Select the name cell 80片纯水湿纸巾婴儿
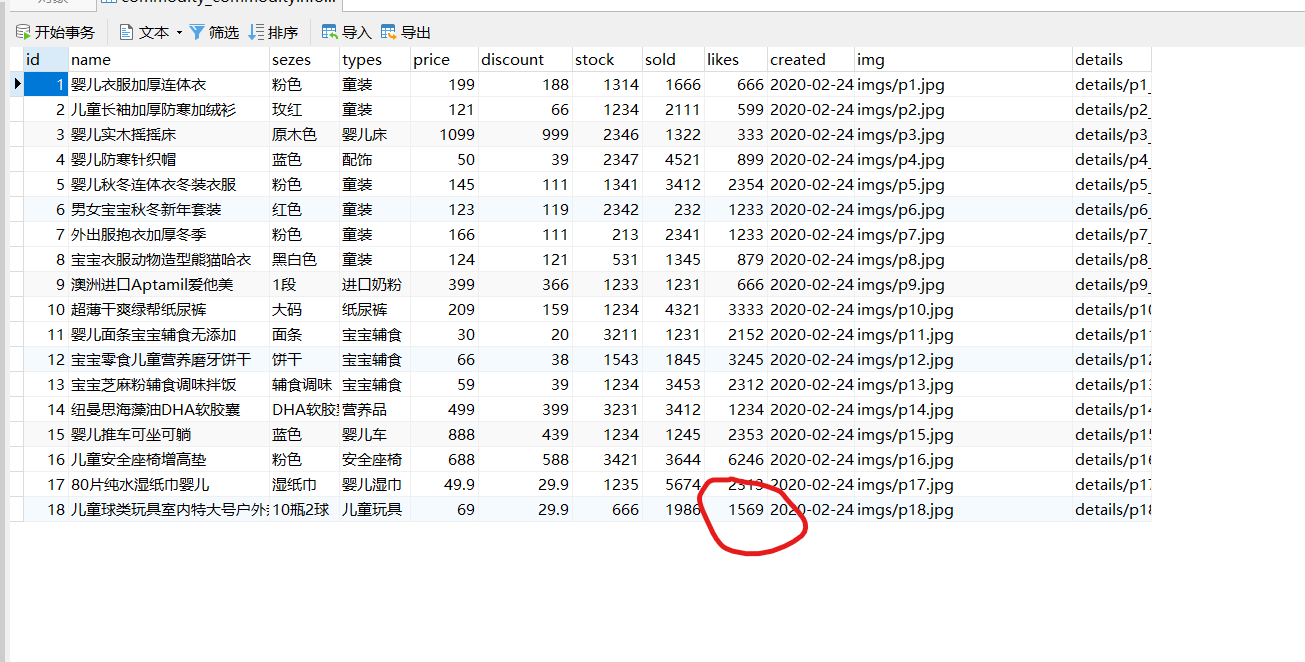The image size is (1305, 662). (168, 485)
